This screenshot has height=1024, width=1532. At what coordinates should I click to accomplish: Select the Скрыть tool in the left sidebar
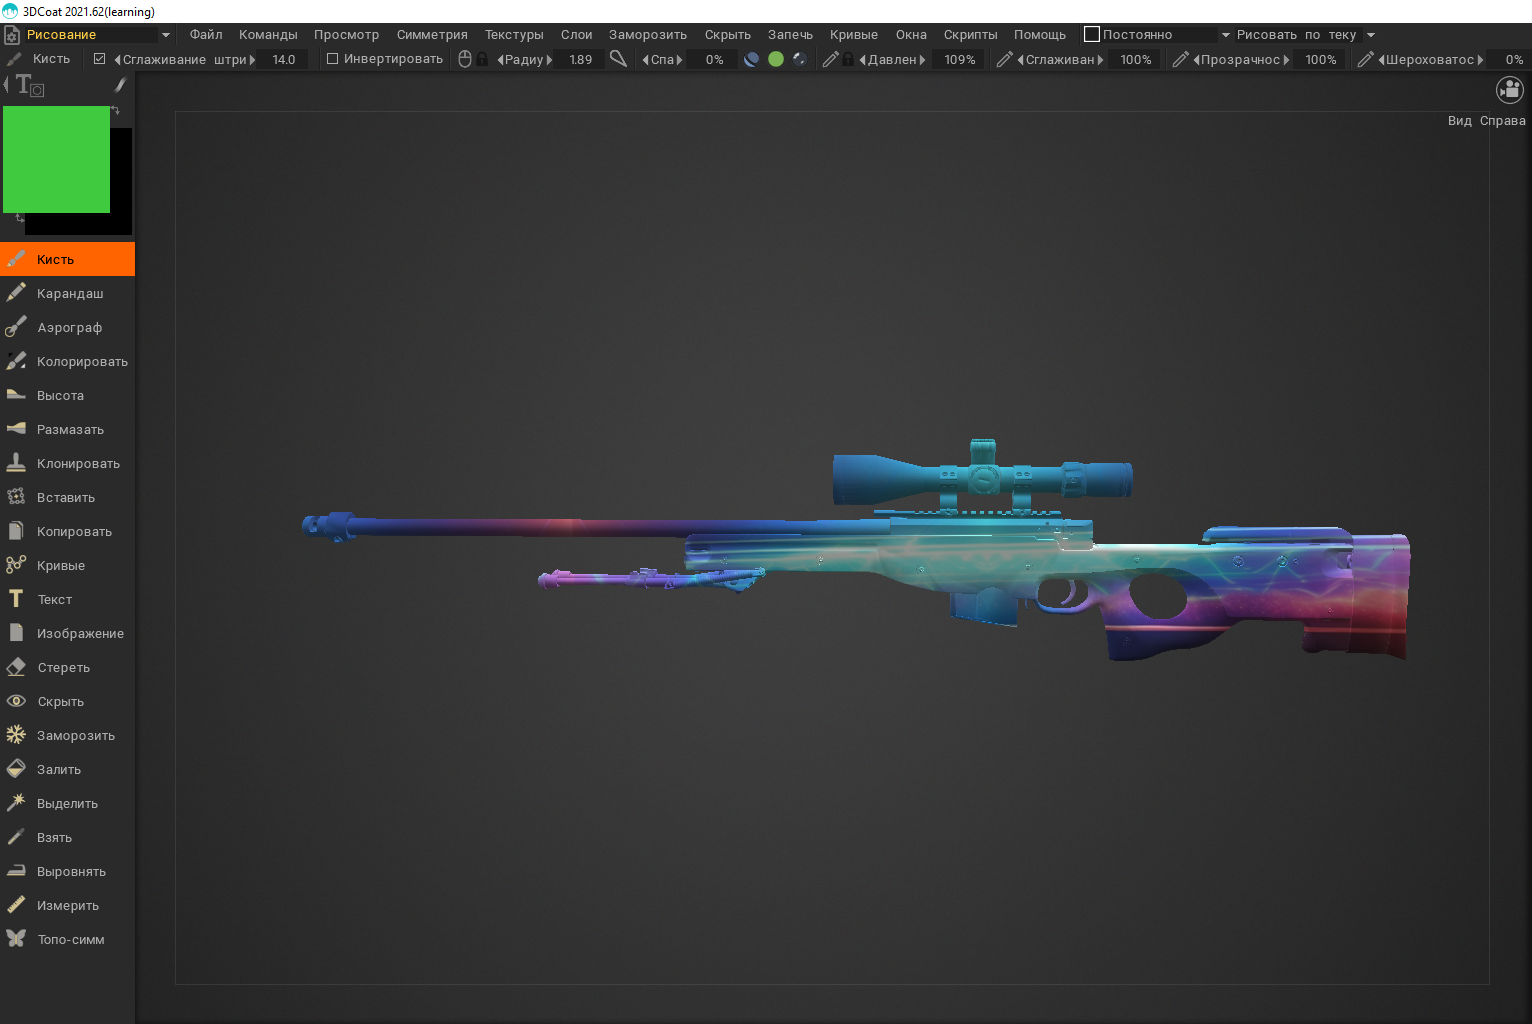[x=67, y=701]
